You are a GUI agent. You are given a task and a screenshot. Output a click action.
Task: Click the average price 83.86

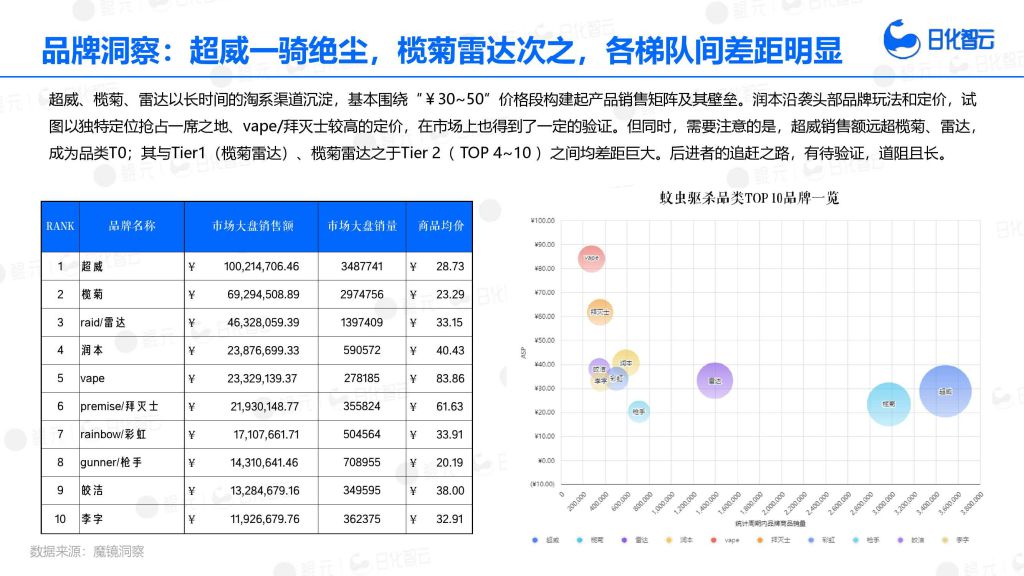(450, 379)
